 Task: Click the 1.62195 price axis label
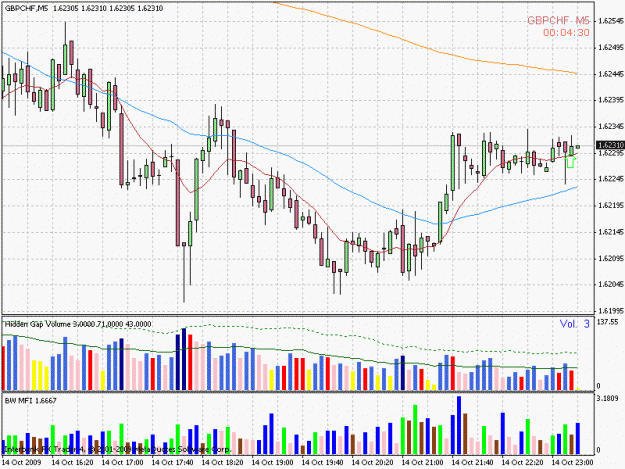click(x=611, y=205)
